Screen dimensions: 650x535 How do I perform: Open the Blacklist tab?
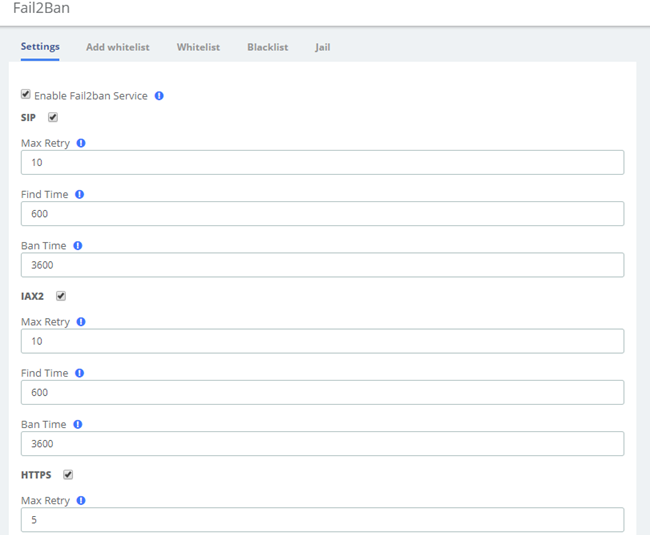tap(268, 47)
